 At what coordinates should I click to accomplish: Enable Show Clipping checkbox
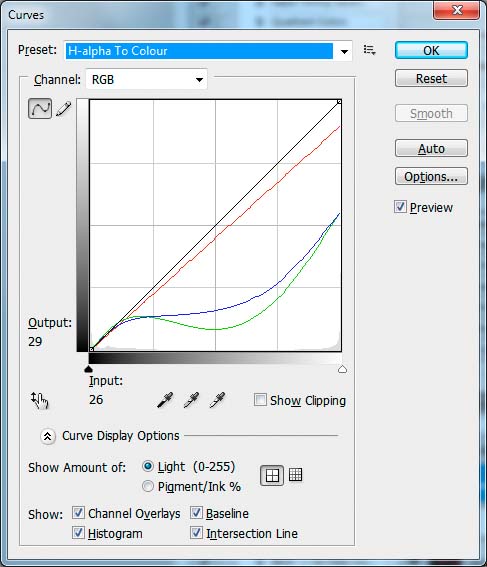260,400
